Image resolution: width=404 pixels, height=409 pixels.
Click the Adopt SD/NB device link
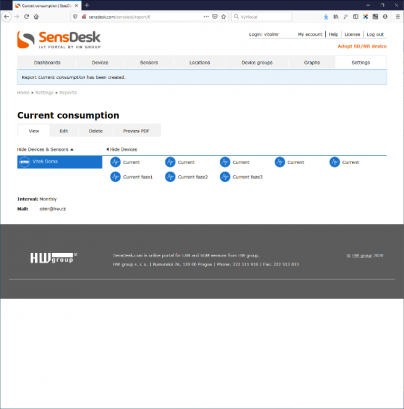(362, 46)
